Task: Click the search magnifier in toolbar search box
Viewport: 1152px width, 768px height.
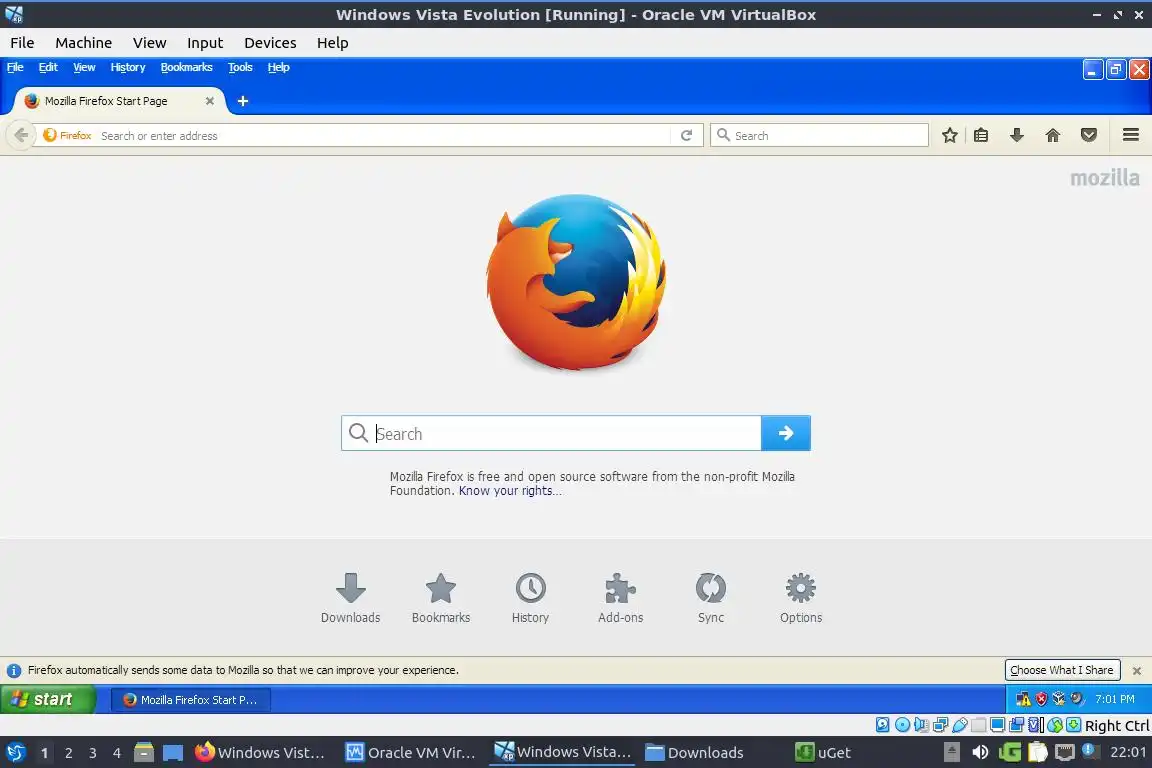Action: tap(724, 134)
